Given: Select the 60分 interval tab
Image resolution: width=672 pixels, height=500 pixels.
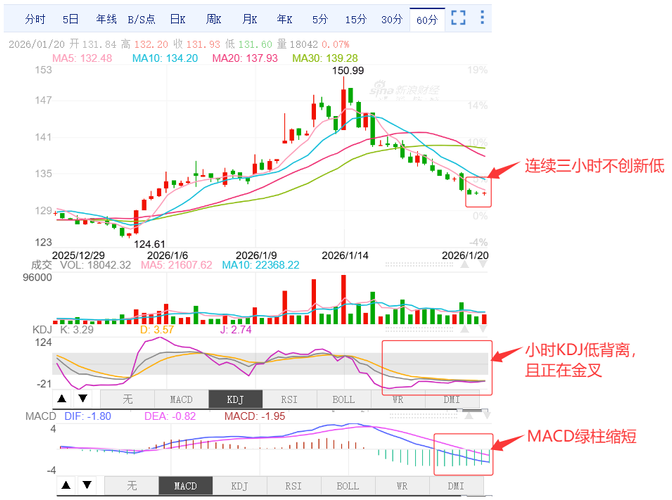Looking at the screenshot, I should (427, 20).
